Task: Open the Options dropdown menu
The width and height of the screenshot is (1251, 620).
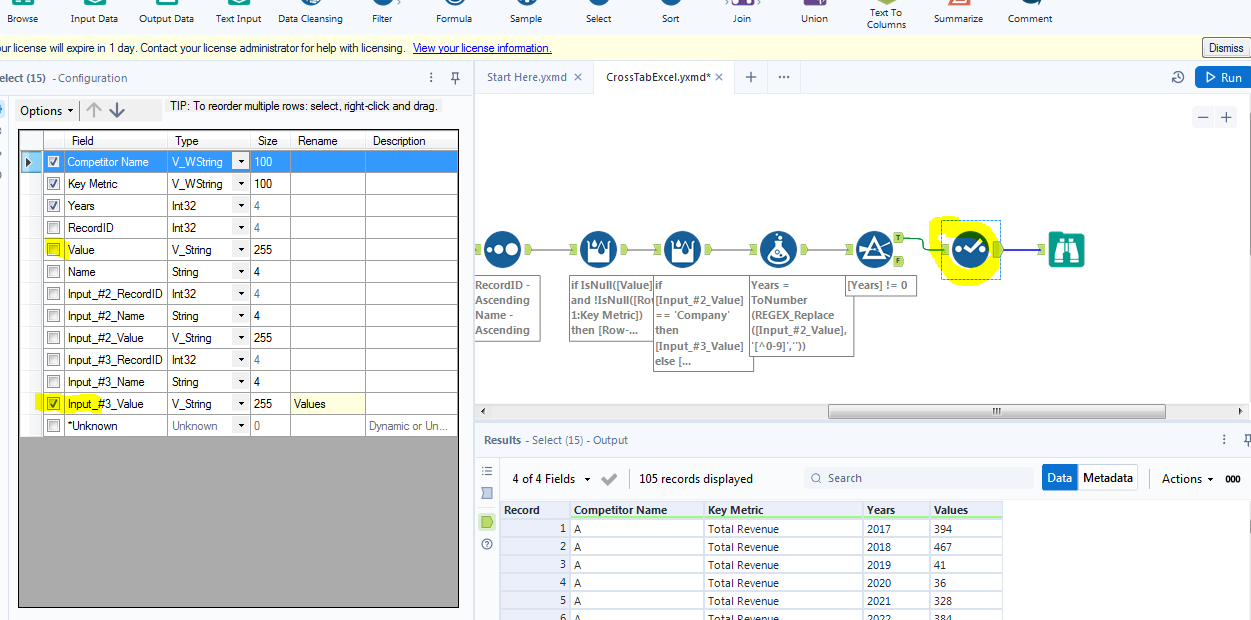Action: pyautogui.click(x=45, y=110)
